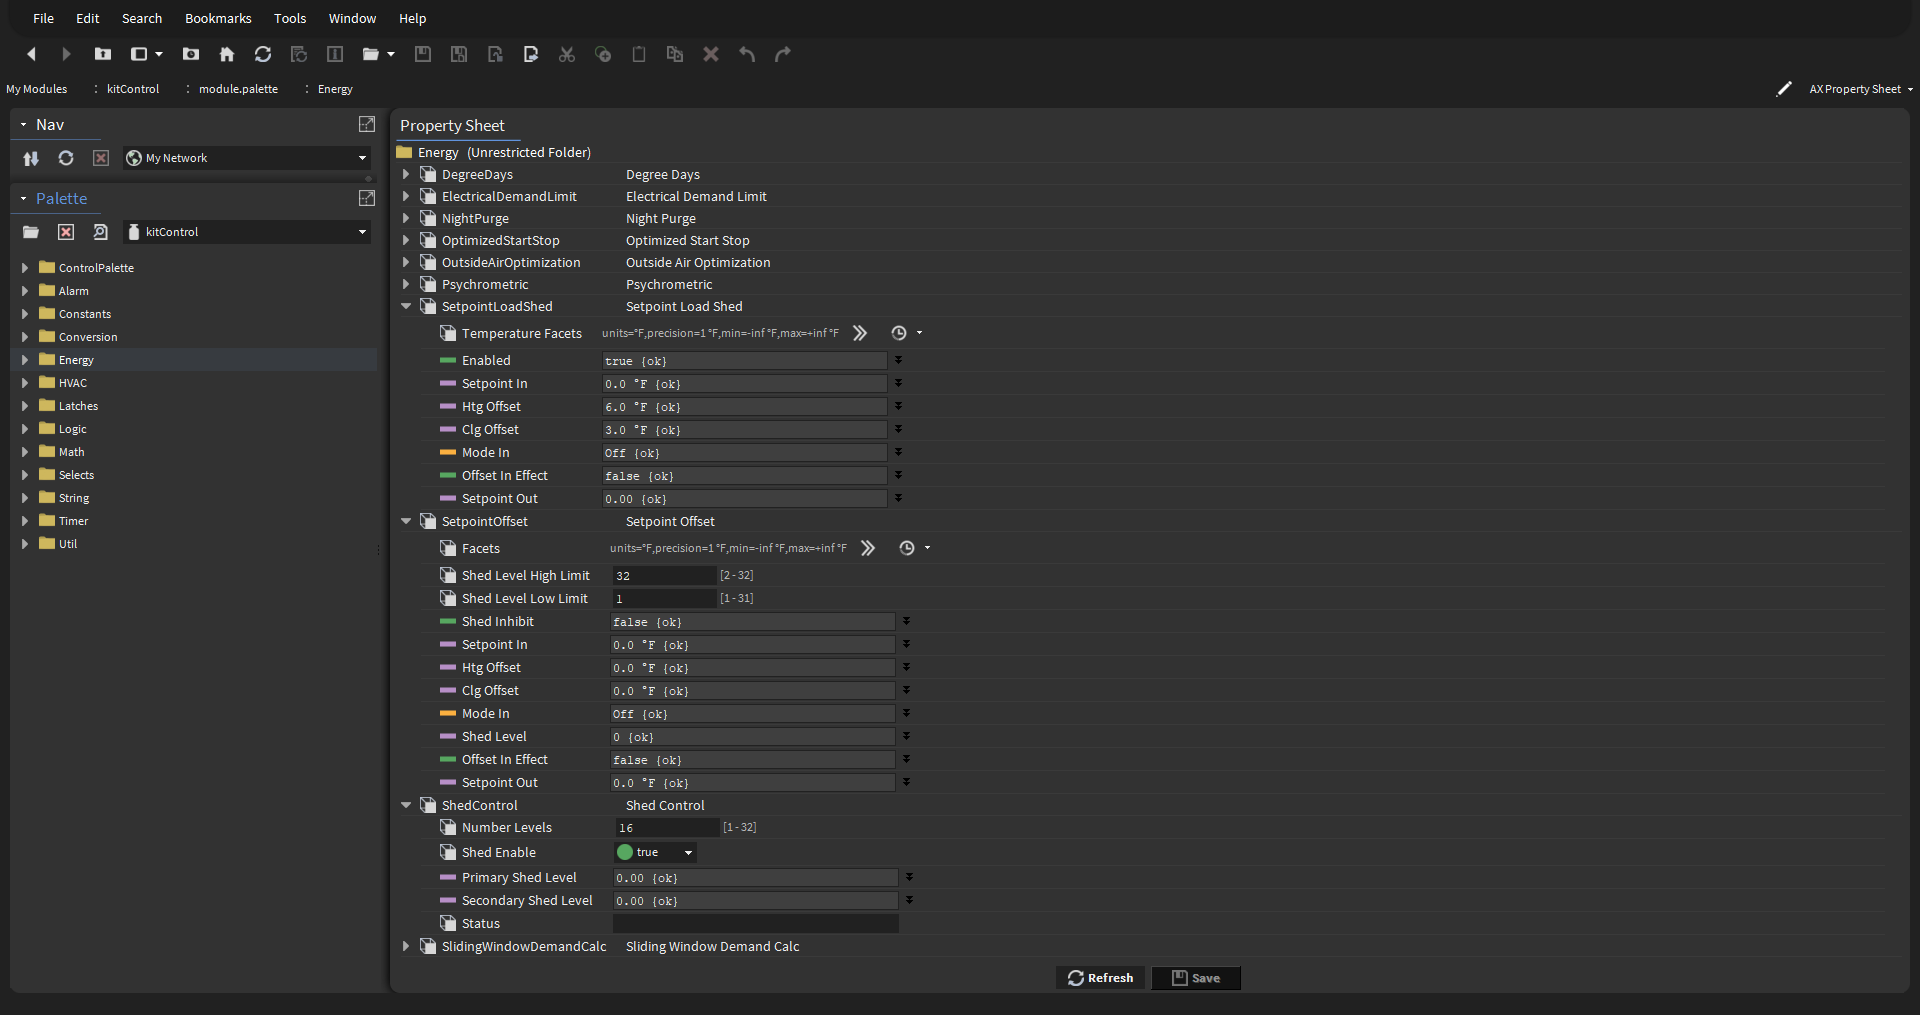Open the Bookmarks menu

[218, 18]
